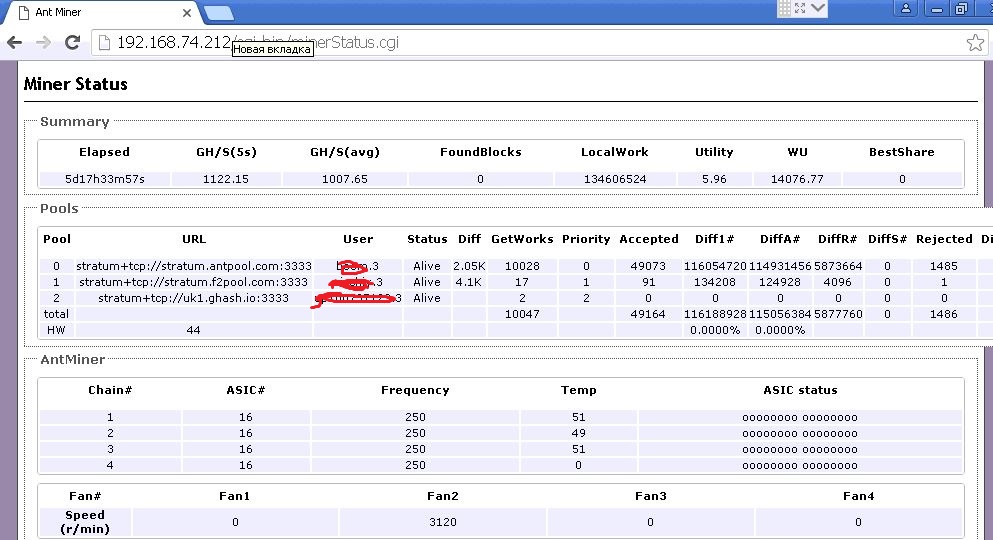
Task: Click the ghash.io pool URL entry
Action: tap(193, 298)
